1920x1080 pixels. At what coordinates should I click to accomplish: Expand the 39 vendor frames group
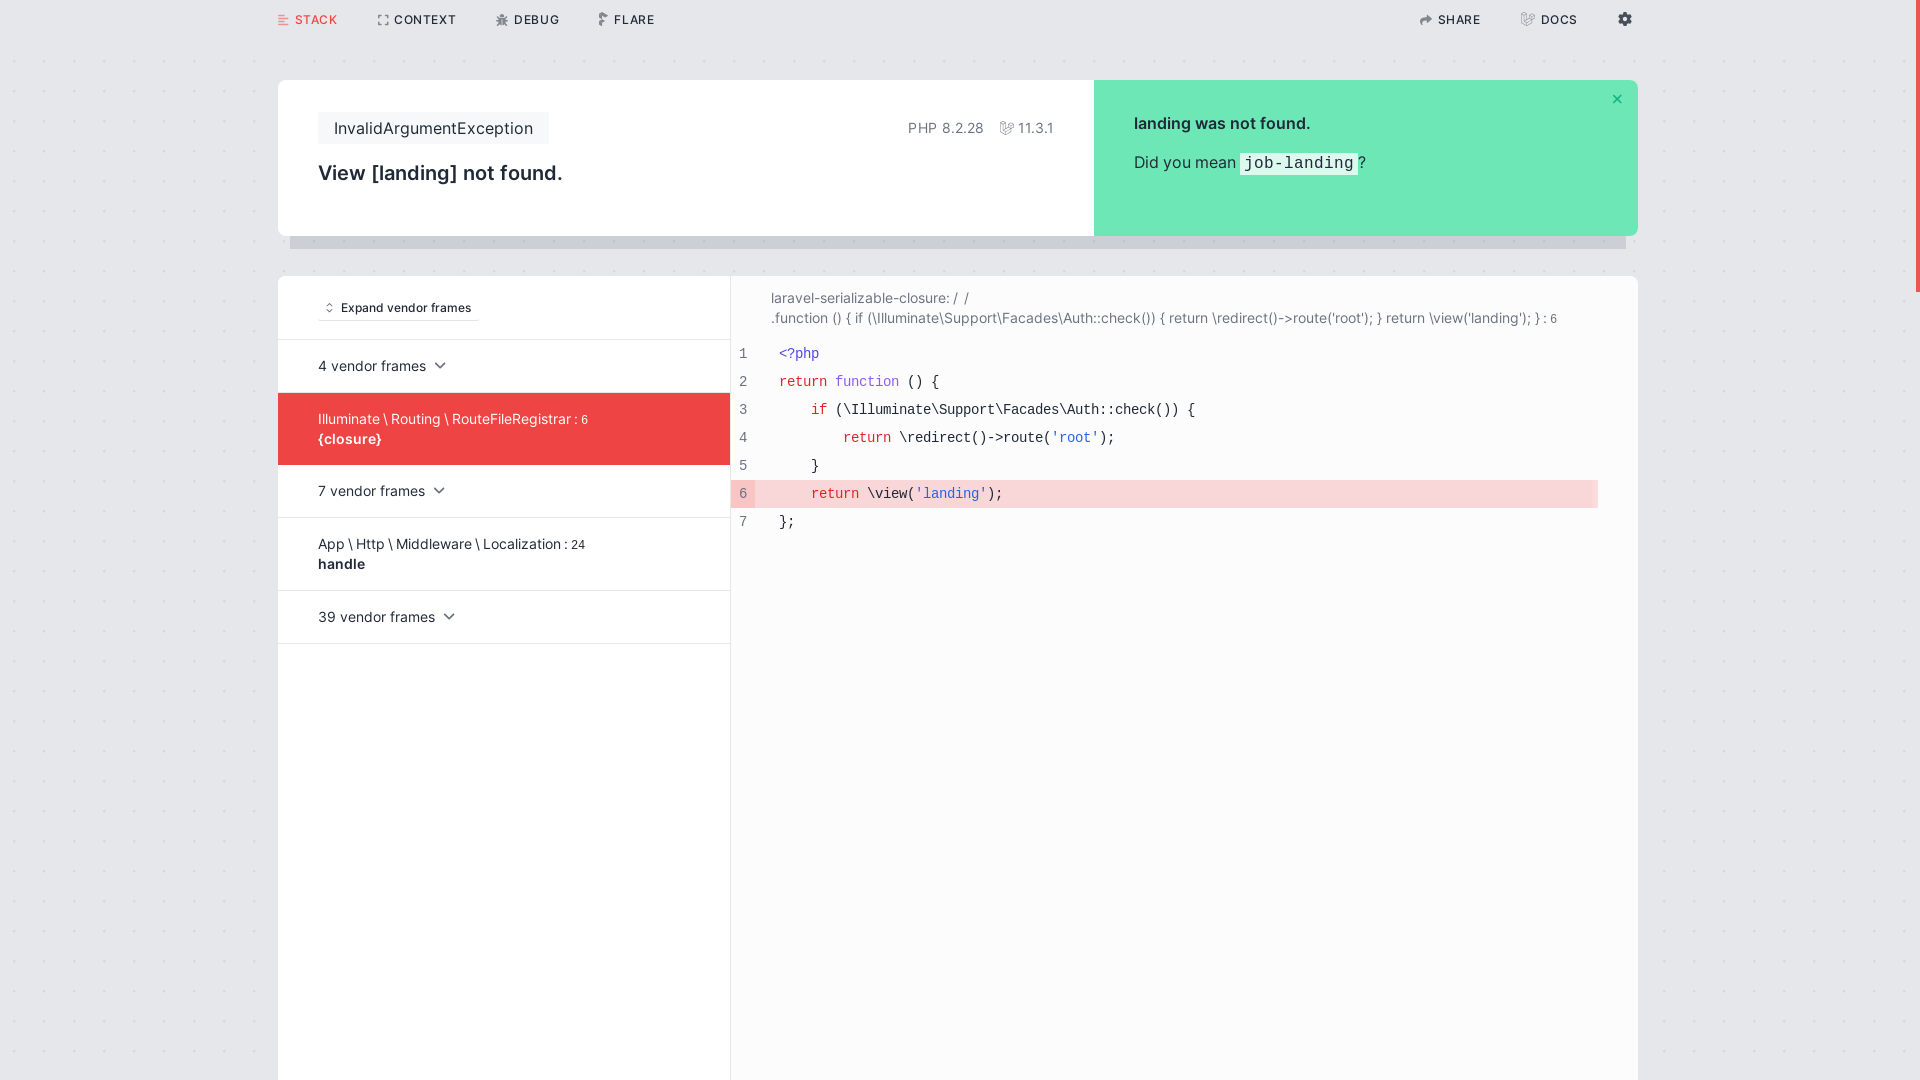click(x=504, y=617)
